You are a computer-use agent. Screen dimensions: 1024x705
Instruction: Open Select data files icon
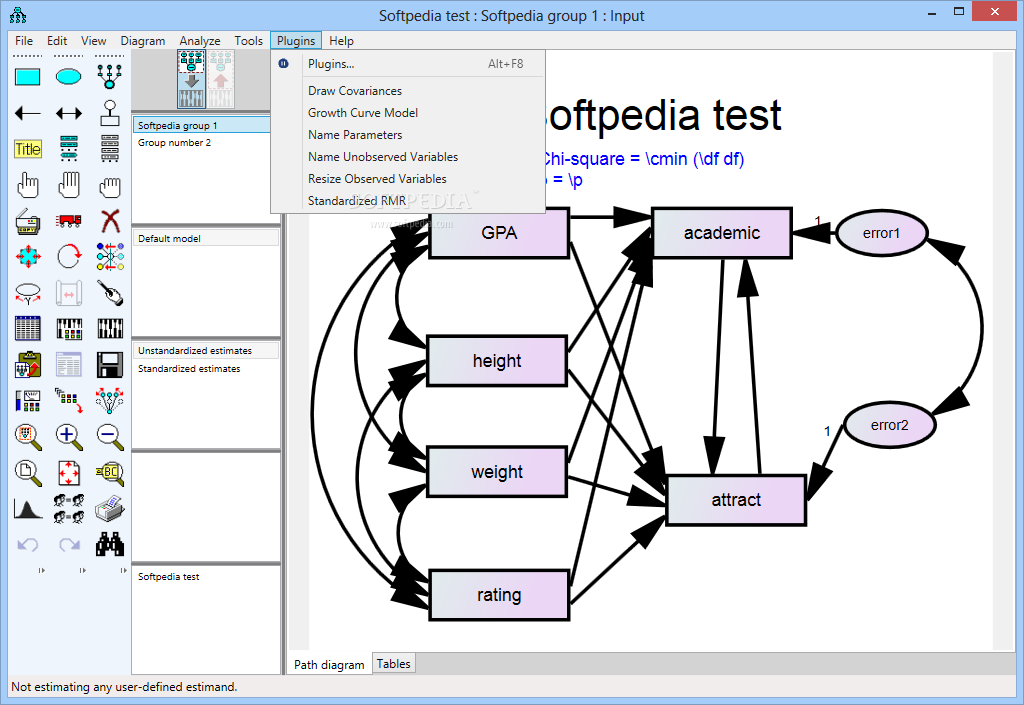pyautogui.click(x=27, y=328)
